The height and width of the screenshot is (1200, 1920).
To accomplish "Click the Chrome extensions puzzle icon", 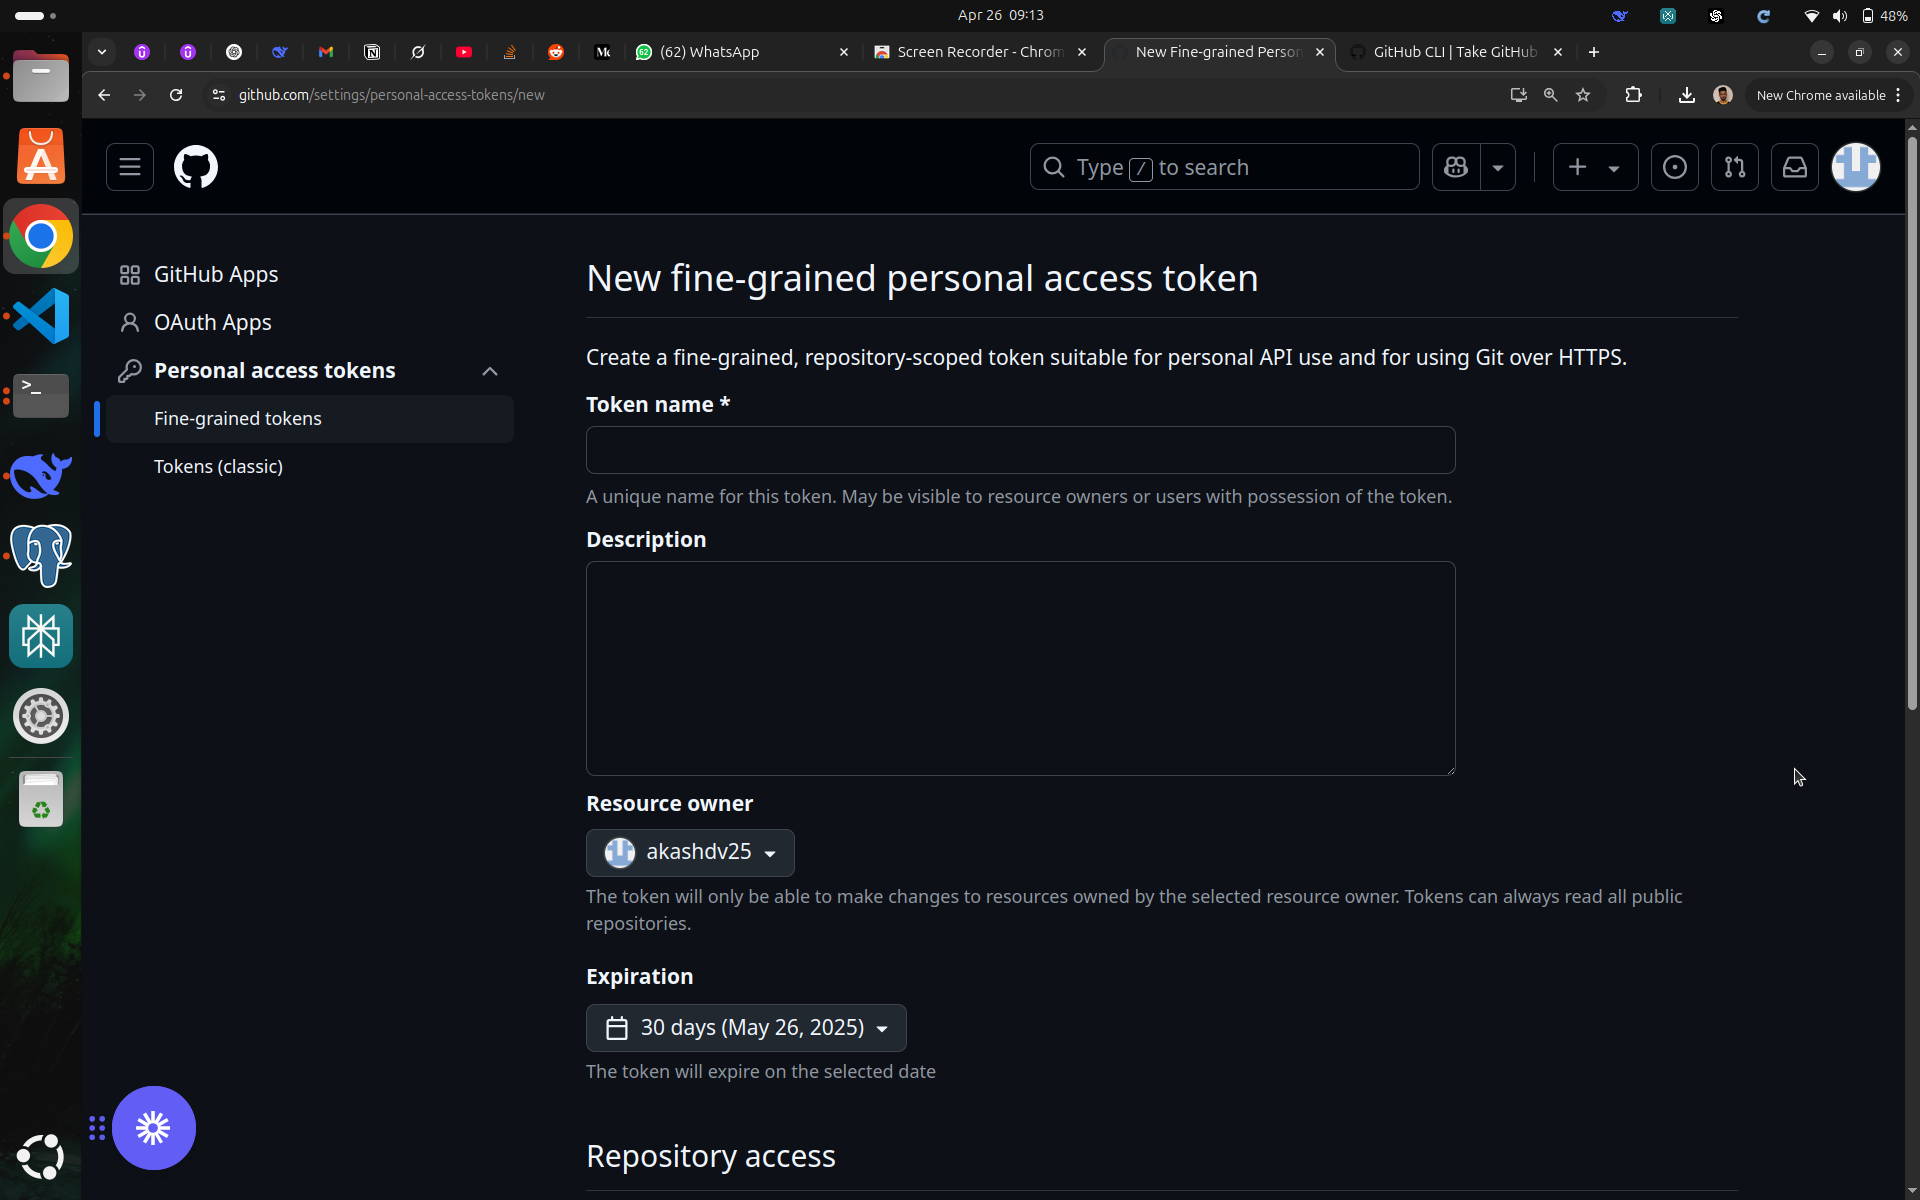I will [1633, 95].
